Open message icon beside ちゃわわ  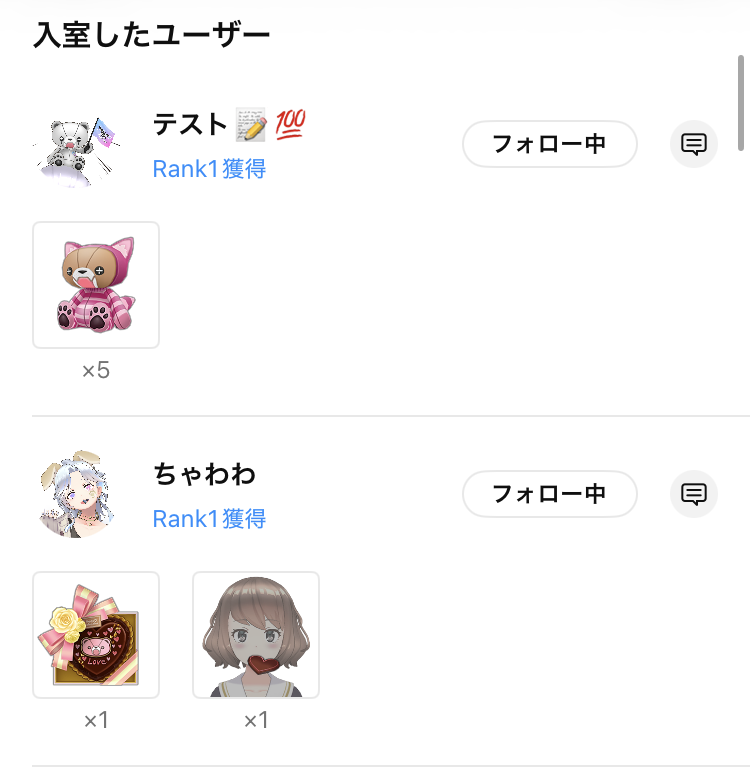[x=694, y=494]
